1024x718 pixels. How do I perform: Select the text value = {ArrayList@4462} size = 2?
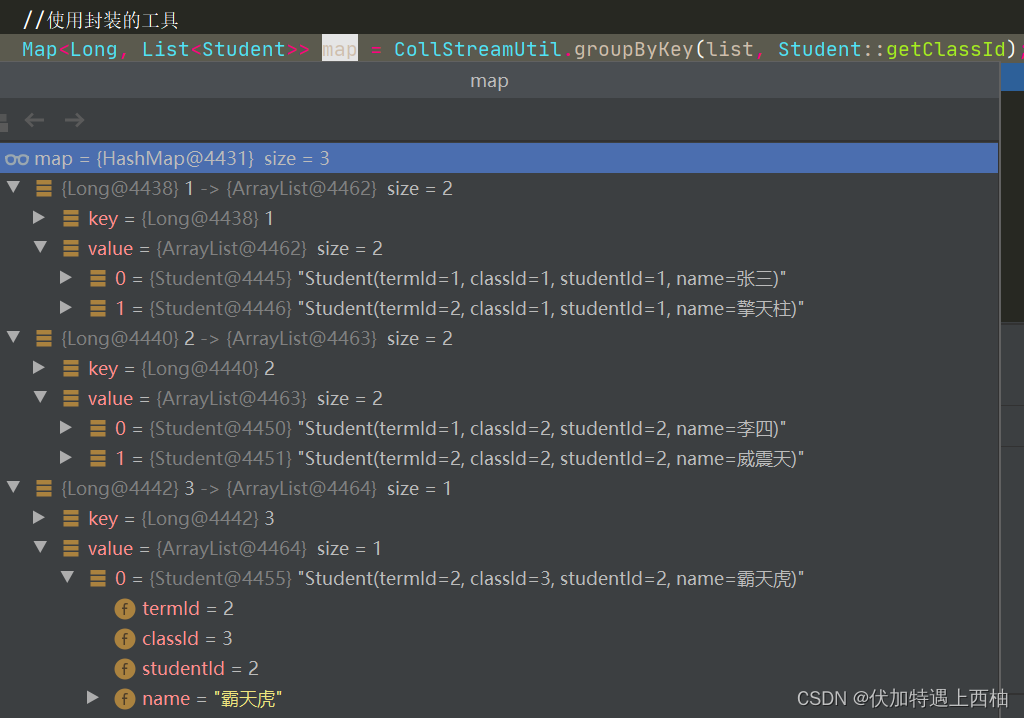click(235, 248)
